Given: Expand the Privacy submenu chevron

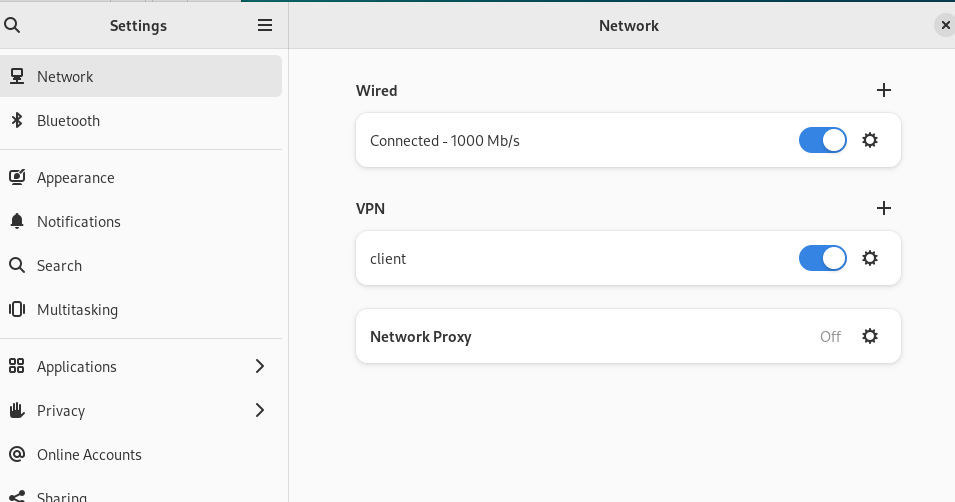Looking at the screenshot, I should [x=260, y=410].
